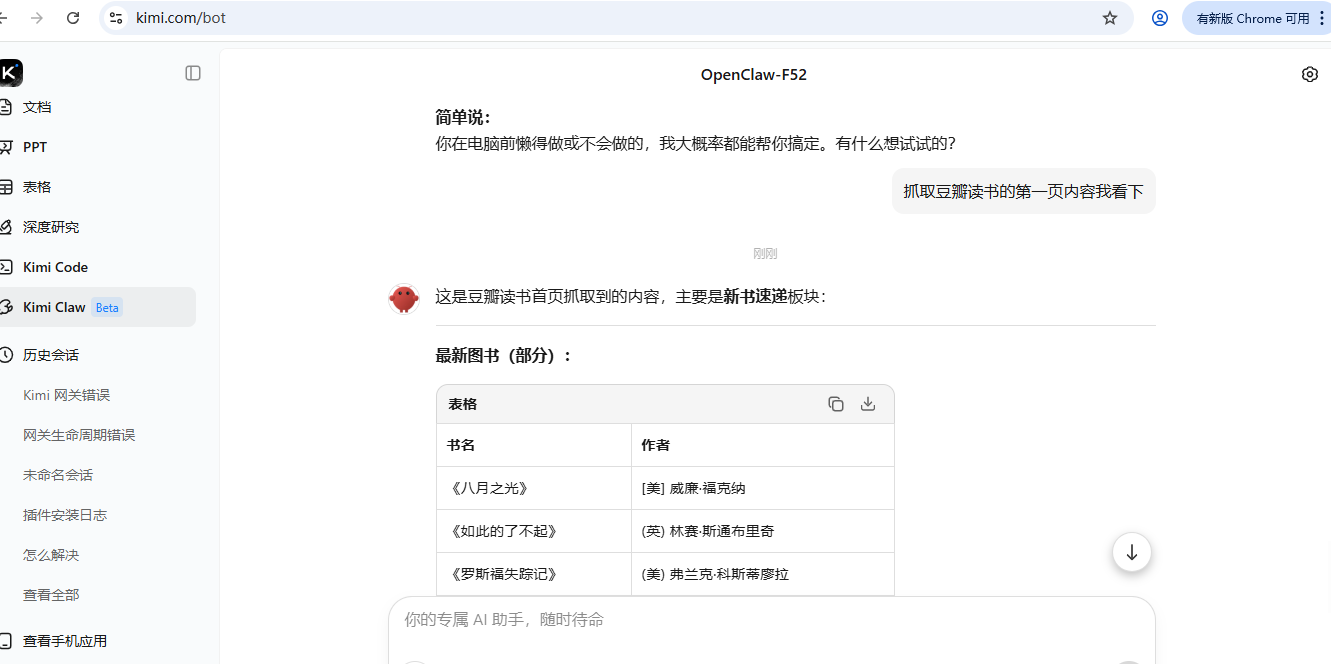Click the 历史会话 clock icon

[x=6, y=355]
